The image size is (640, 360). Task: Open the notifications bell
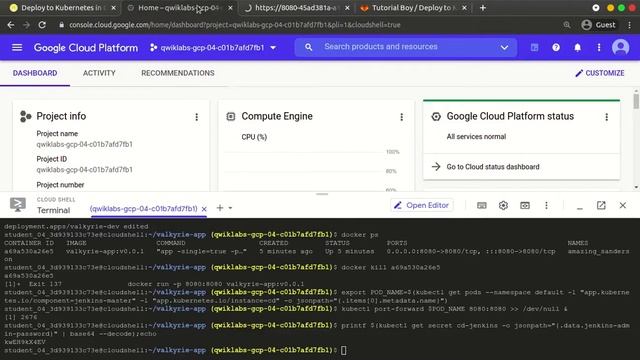click(x=577, y=47)
